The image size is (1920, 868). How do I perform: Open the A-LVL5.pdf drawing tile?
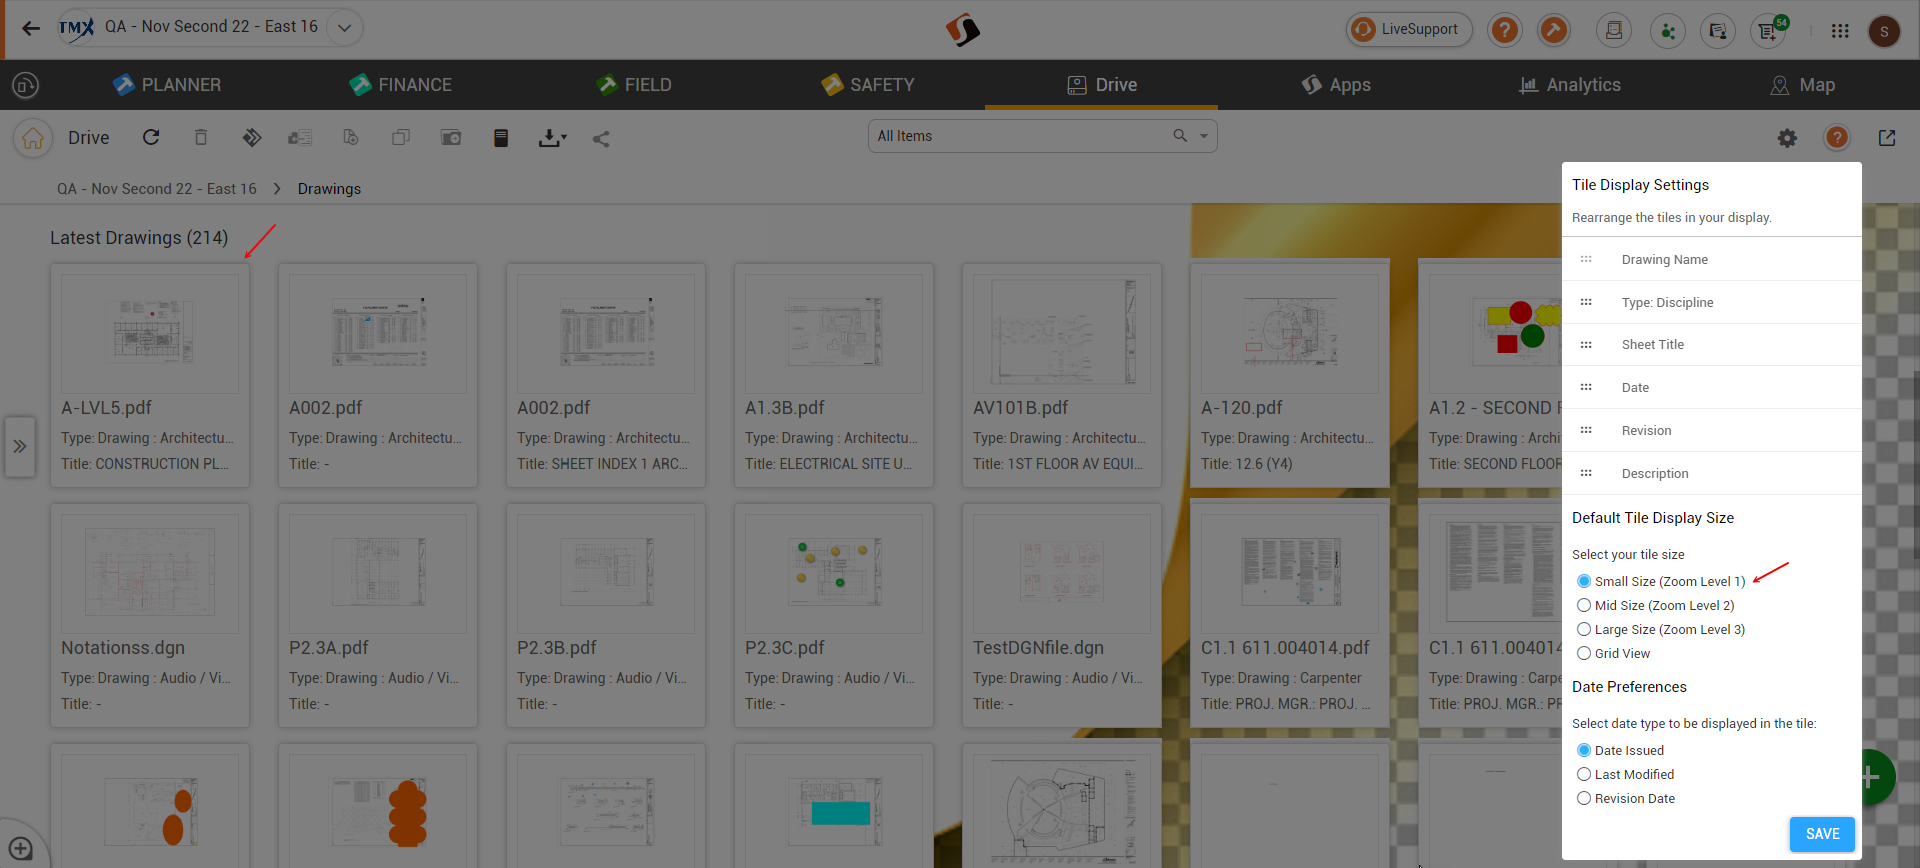point(150,375)
